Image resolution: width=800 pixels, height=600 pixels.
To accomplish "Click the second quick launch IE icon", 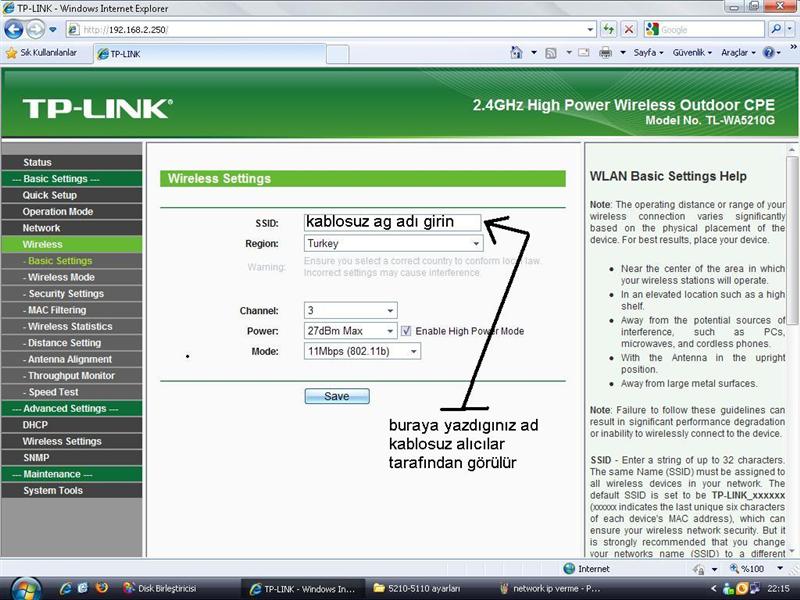I will point(83,588).
